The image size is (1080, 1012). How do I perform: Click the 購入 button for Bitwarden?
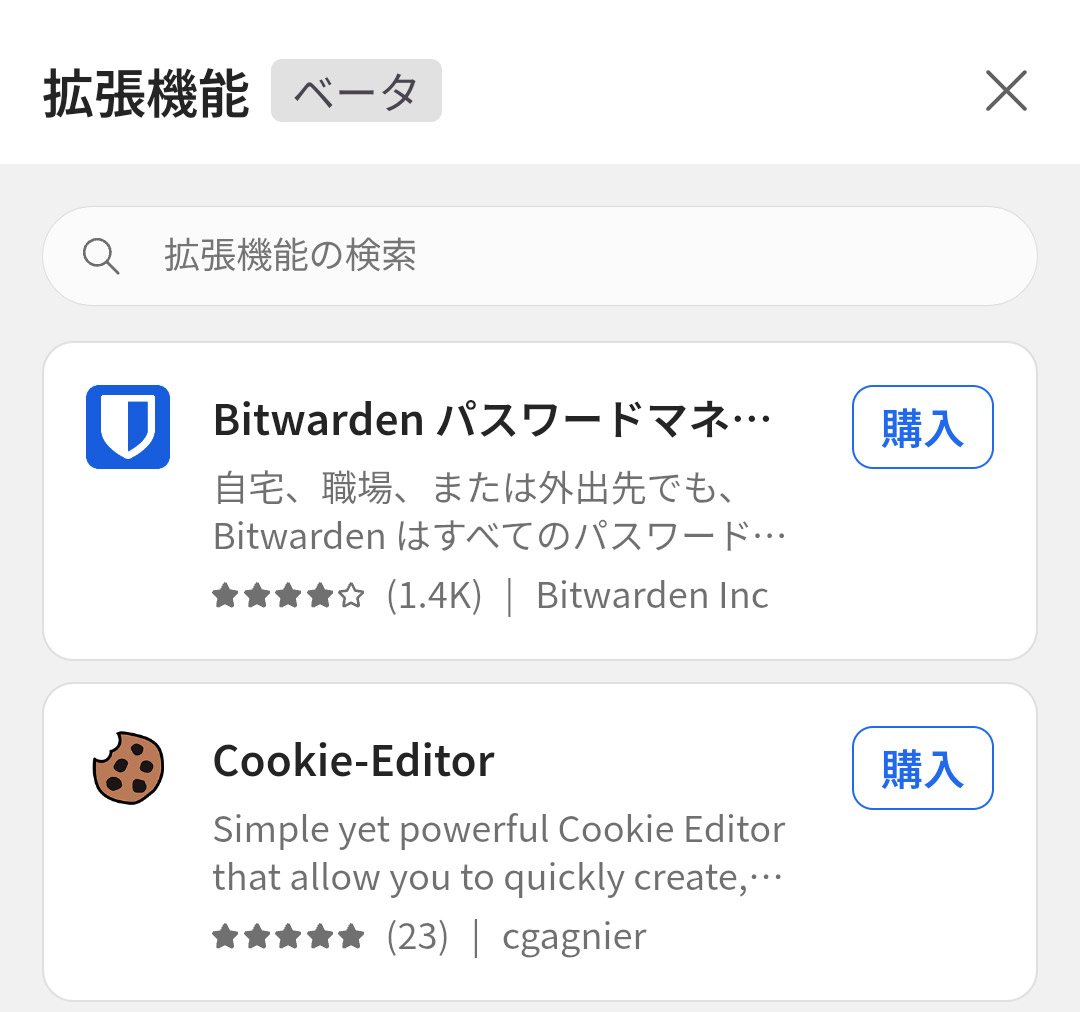click(x=922, y=426)
